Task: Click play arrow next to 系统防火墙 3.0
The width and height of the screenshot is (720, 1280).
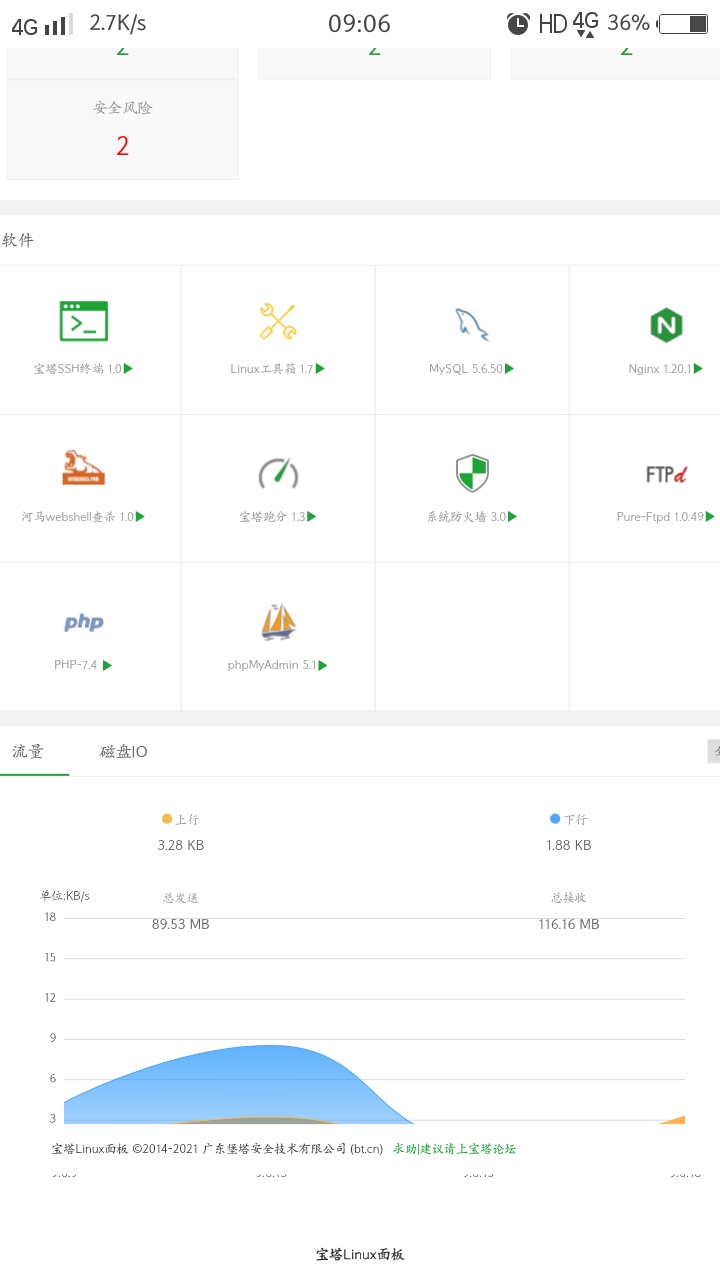Action: point(513,516)
